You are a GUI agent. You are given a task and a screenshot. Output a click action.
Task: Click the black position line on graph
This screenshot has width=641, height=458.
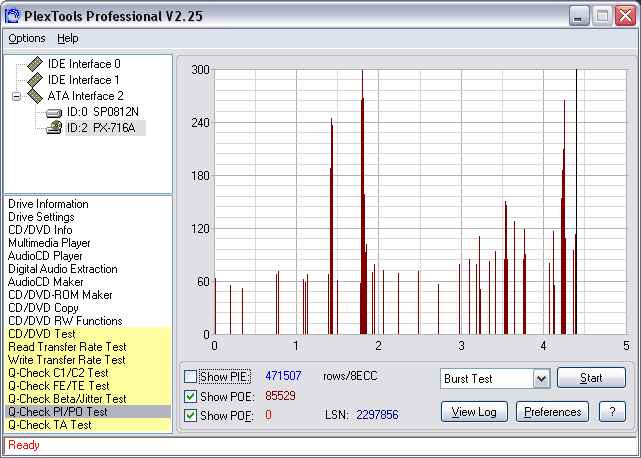click(x=576, y=202)
